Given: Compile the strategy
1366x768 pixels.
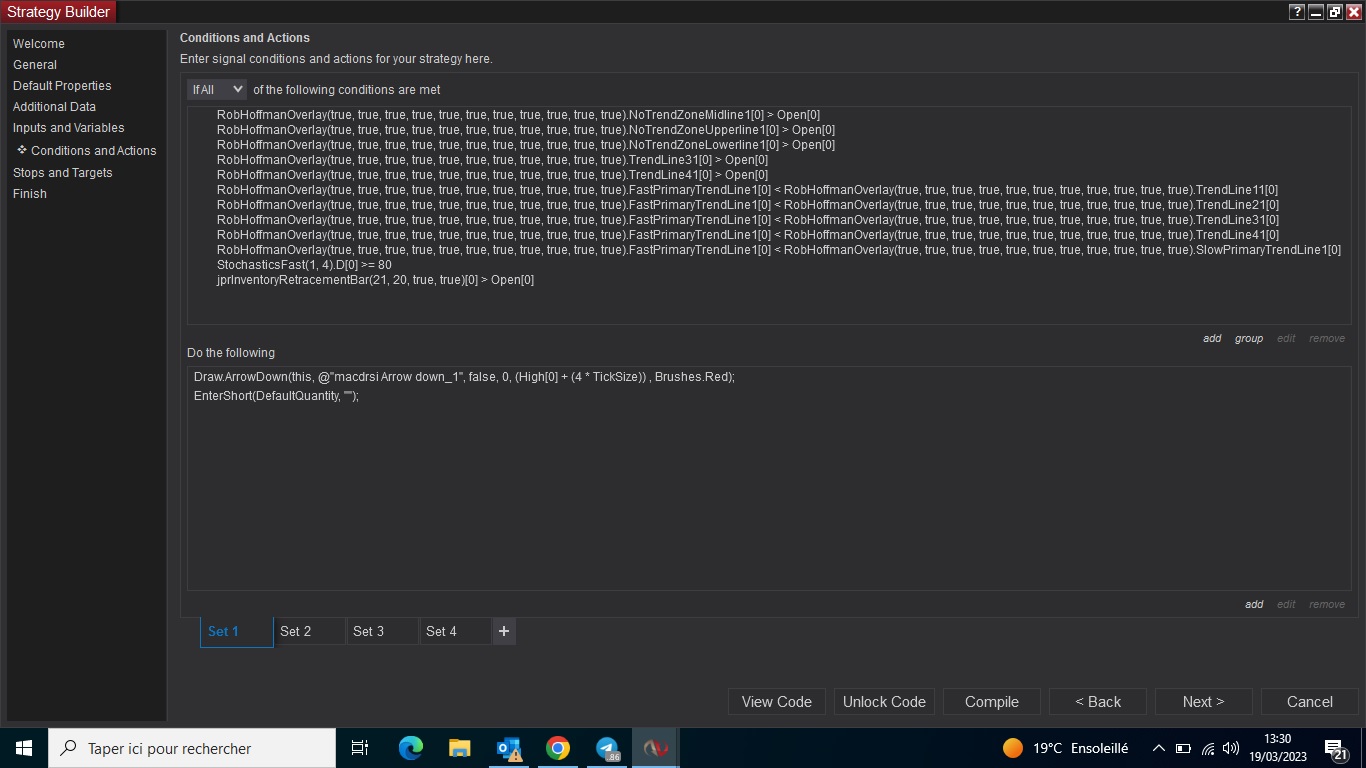Looking at the screenshot, I should (x=992, y=702).
